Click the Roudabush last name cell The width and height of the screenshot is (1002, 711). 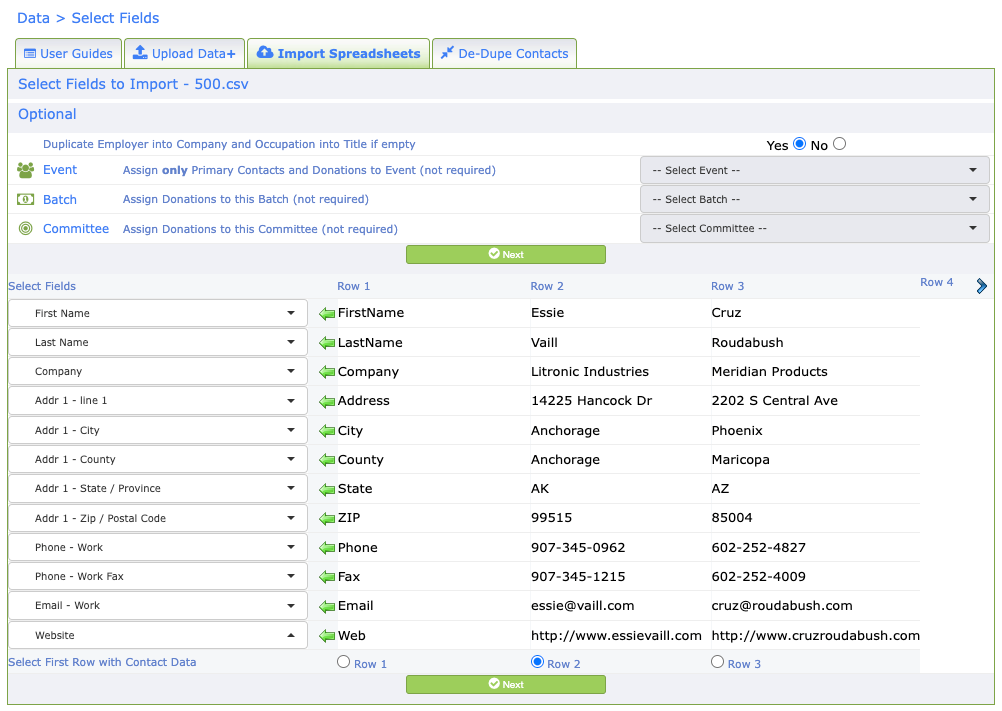tap(747, 342)
